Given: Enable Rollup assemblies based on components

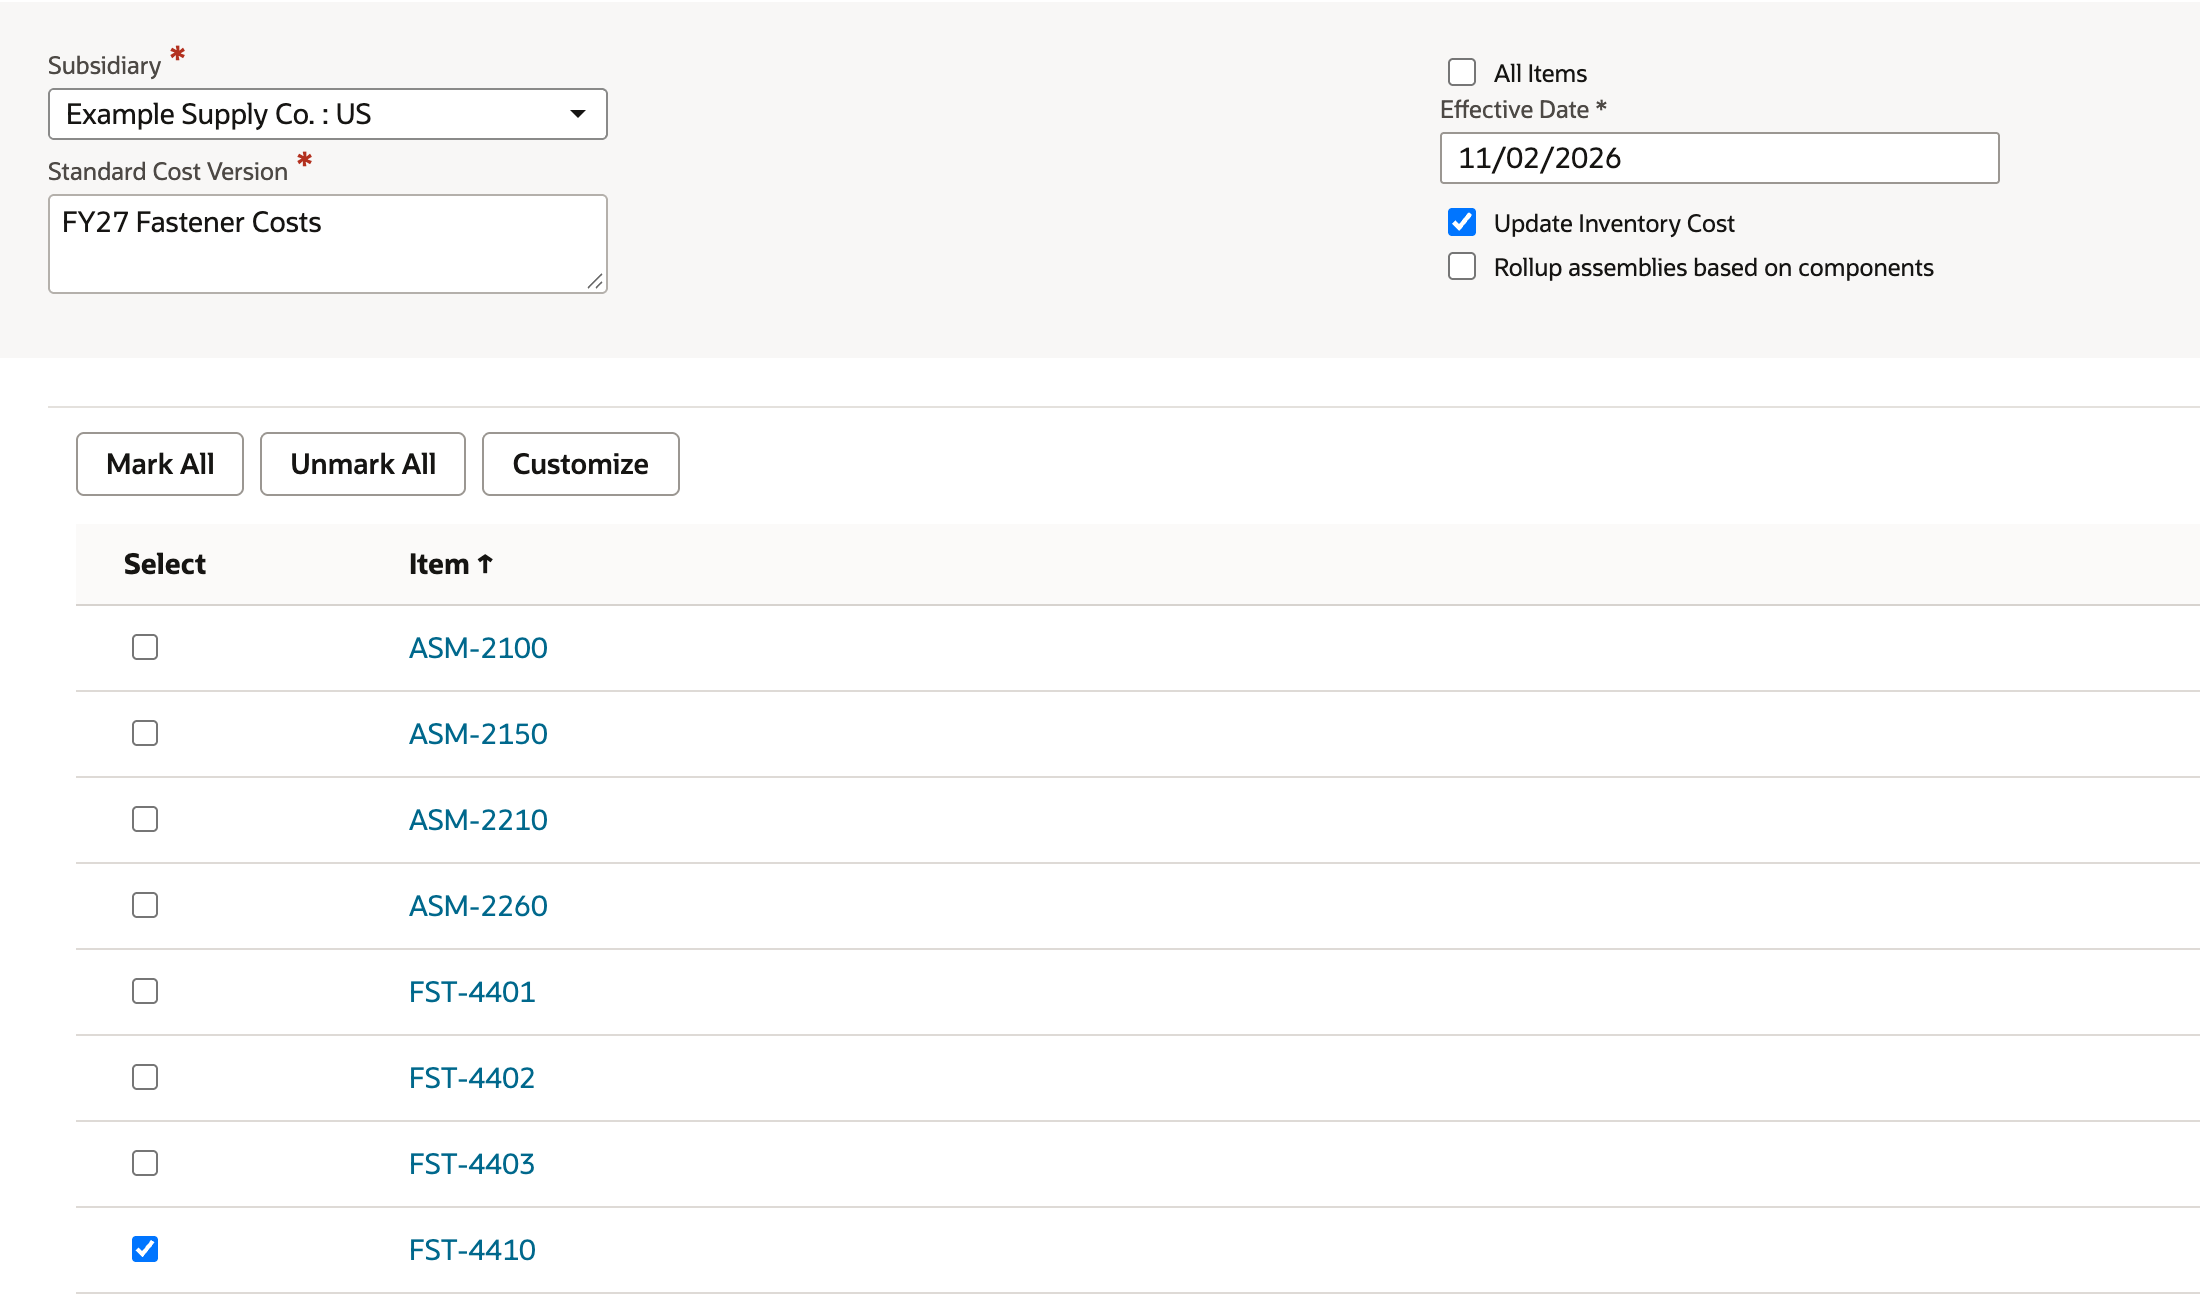Looking at the screenshot, I should click(x=1462, y=266).
